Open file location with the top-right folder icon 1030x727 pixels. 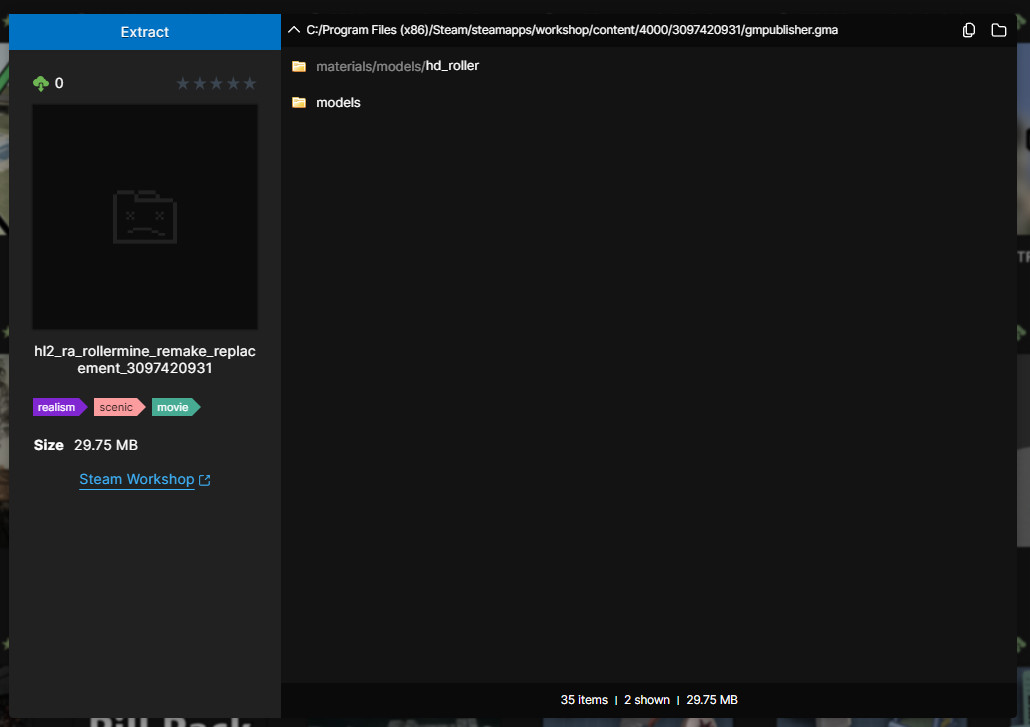click(x=998, y=30)
